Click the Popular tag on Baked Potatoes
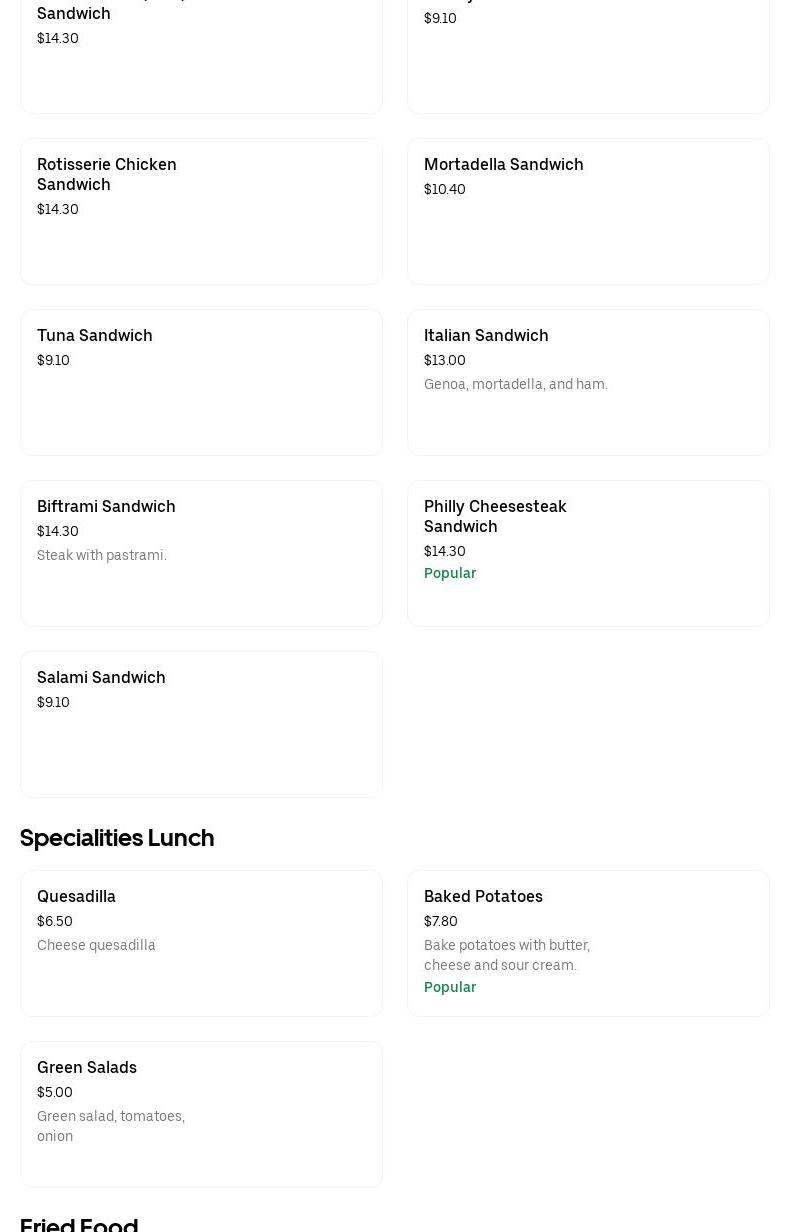Viewport: 804px width, 1232px height. [x=450, y=987]
